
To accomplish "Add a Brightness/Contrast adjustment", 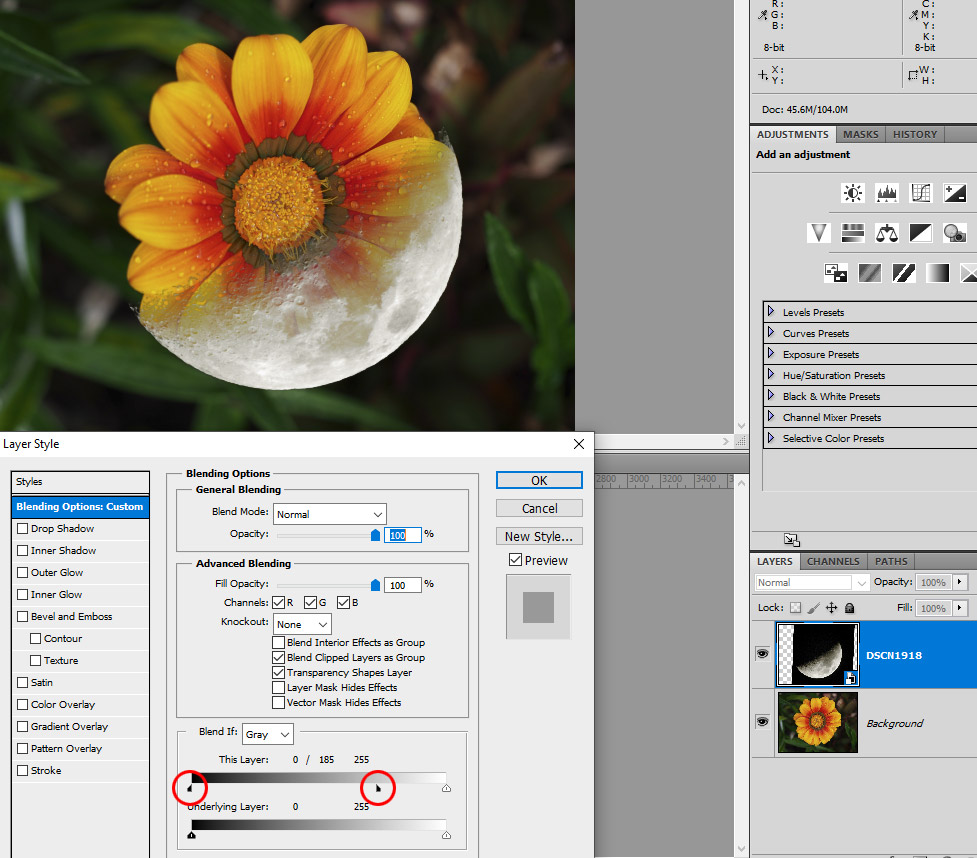I will [x=853, y=193].
